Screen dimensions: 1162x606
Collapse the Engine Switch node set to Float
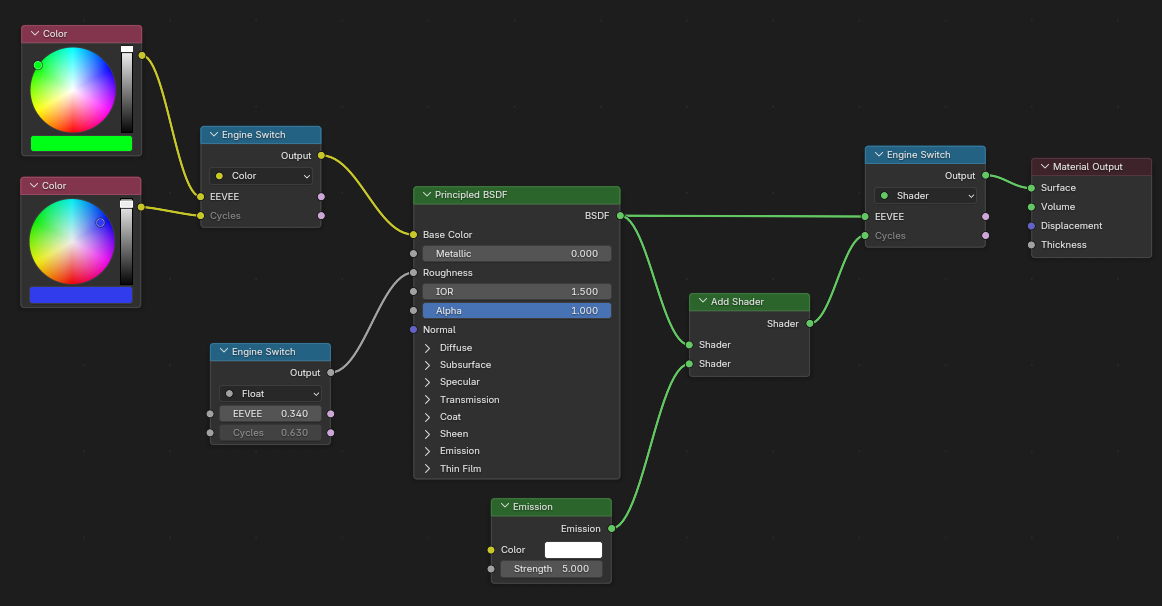pos(224,351)
